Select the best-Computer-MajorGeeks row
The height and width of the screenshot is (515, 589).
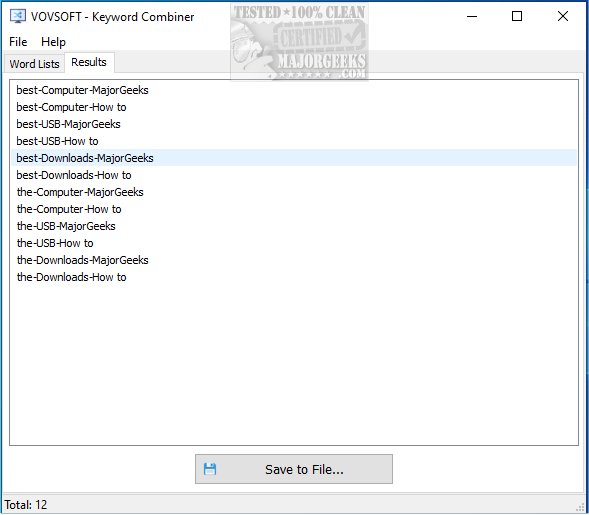click(x=294, y=90)
